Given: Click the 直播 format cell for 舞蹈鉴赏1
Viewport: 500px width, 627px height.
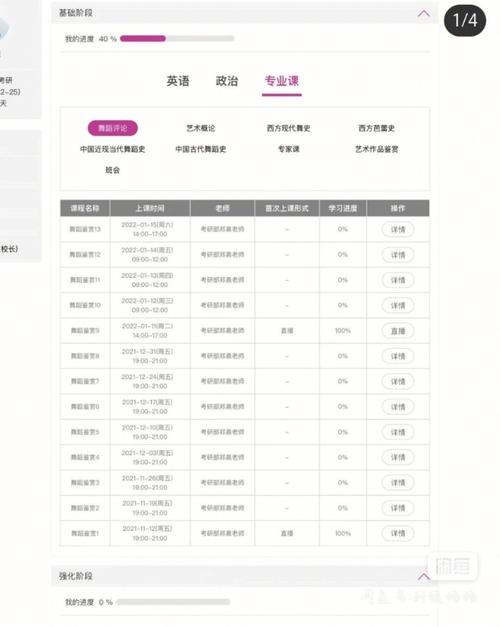Looking at the screenshot, I should tap(287, 533).
